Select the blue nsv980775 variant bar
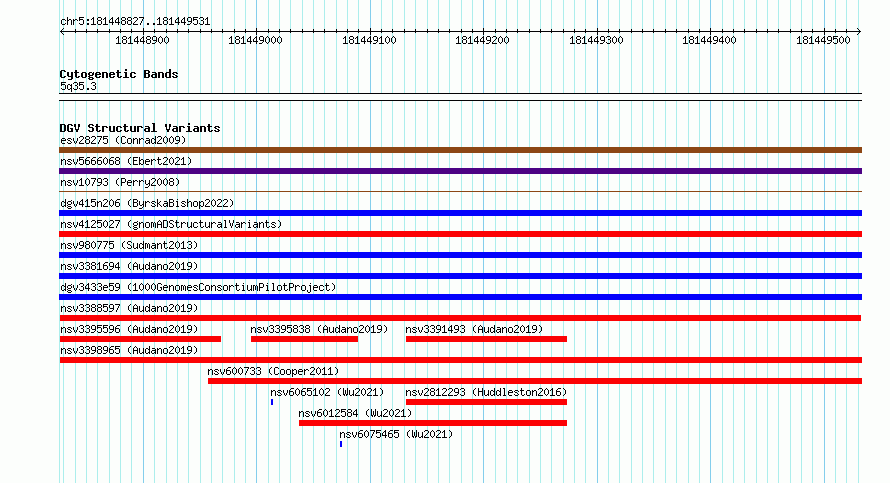The width and height of the screenshot is (890, 483). click(460, 255)
